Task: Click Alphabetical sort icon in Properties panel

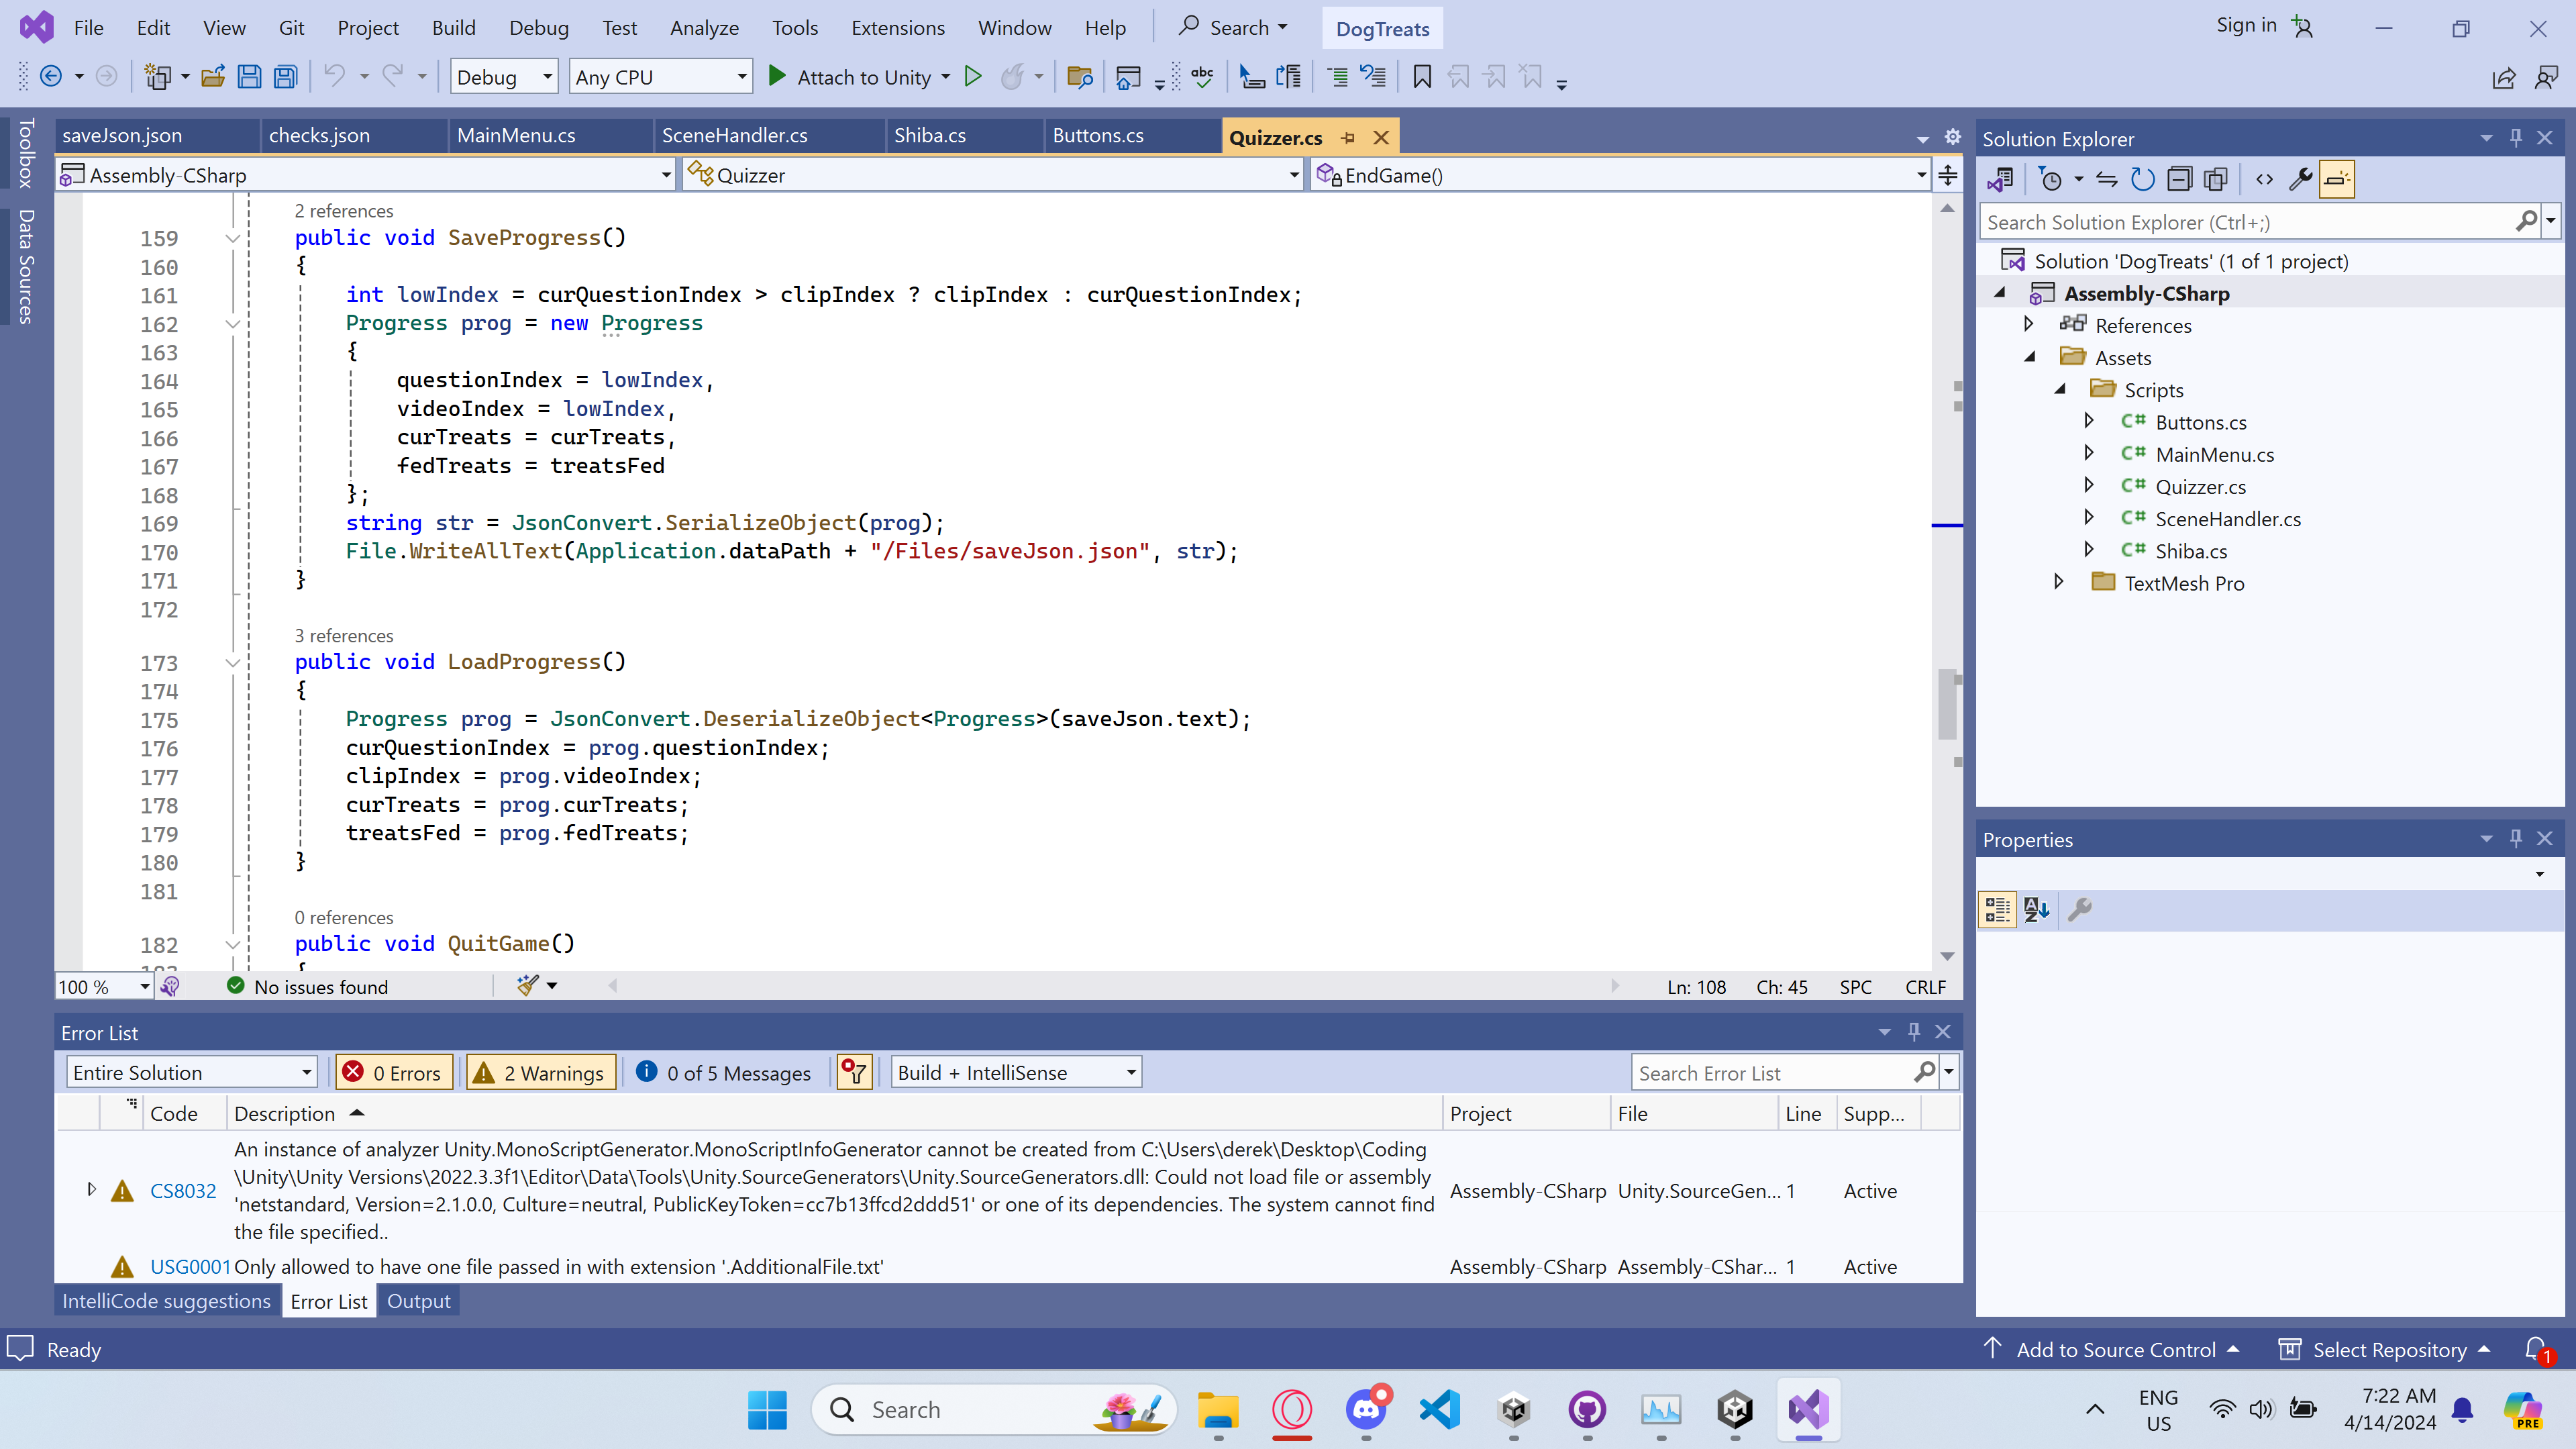Action: click(x=2036, y=909)
